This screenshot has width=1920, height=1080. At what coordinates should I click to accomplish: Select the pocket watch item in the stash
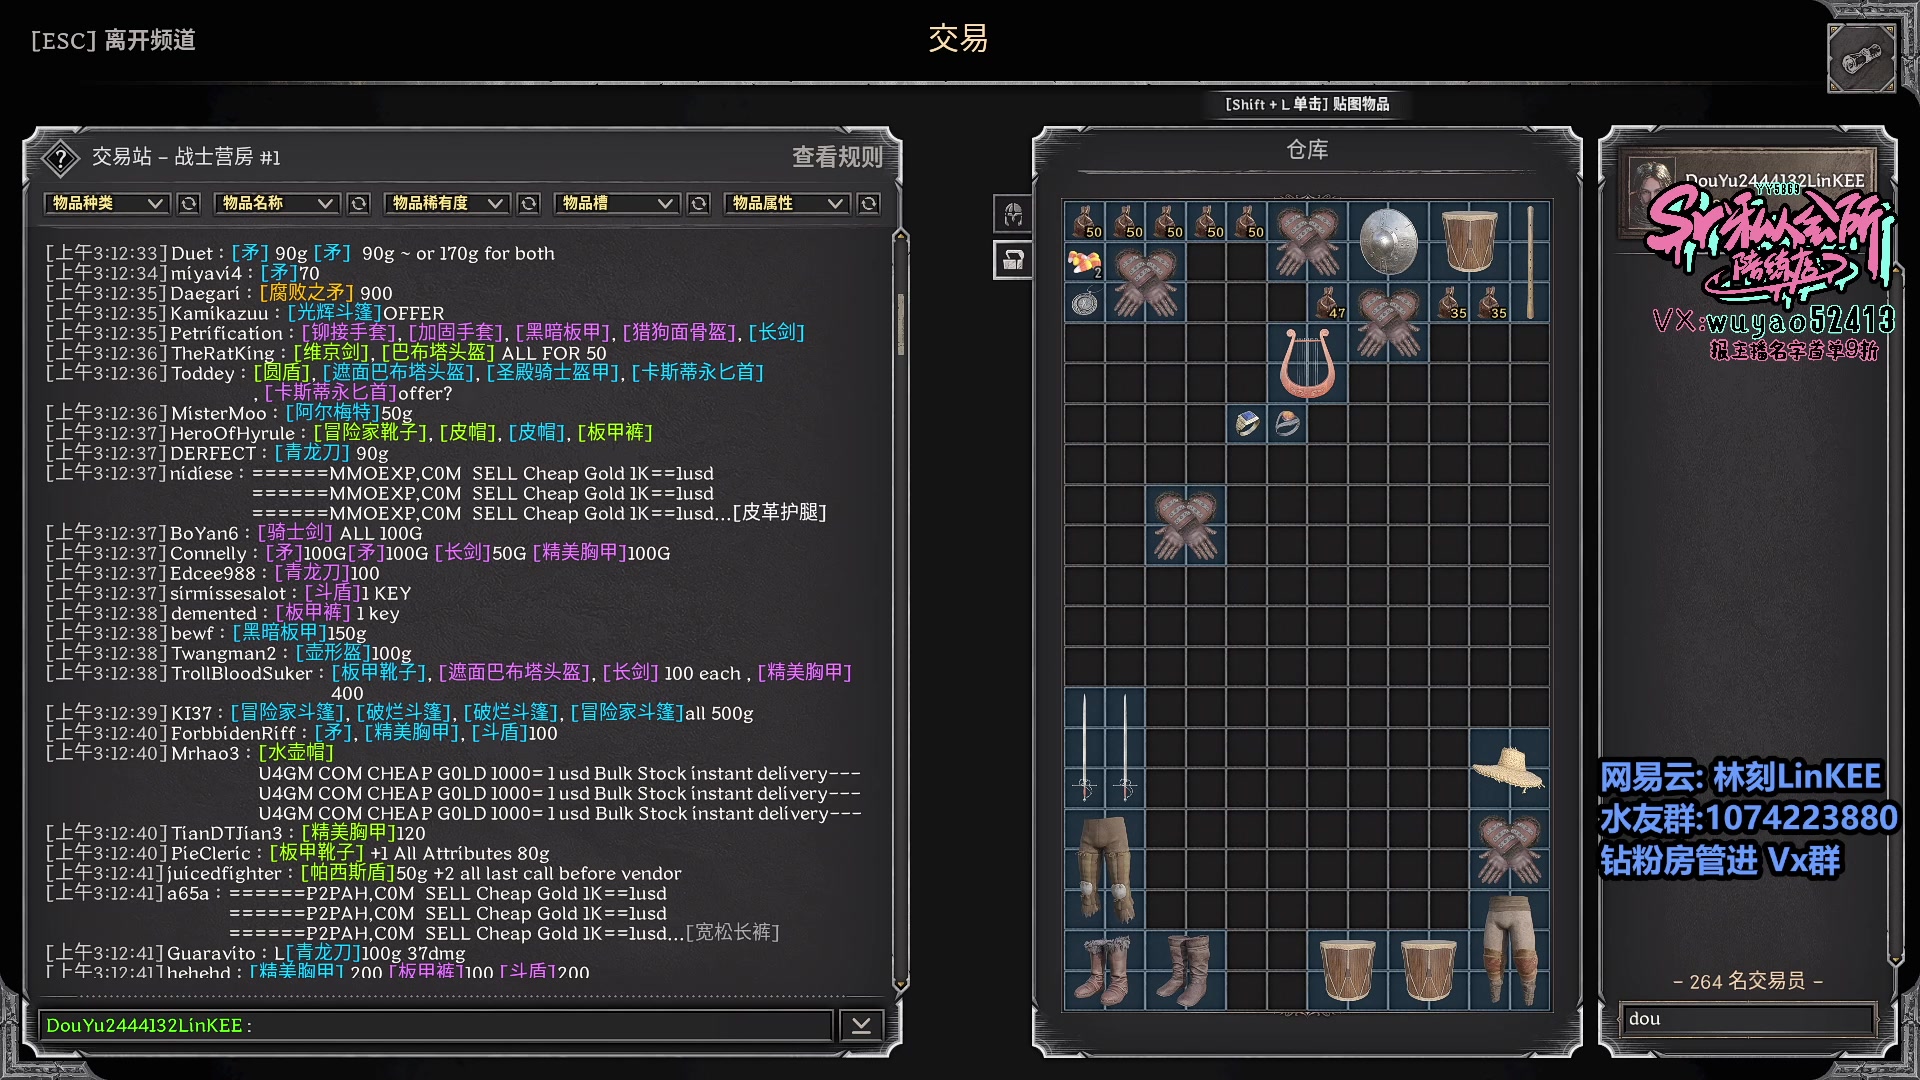tap(1084, 303)
